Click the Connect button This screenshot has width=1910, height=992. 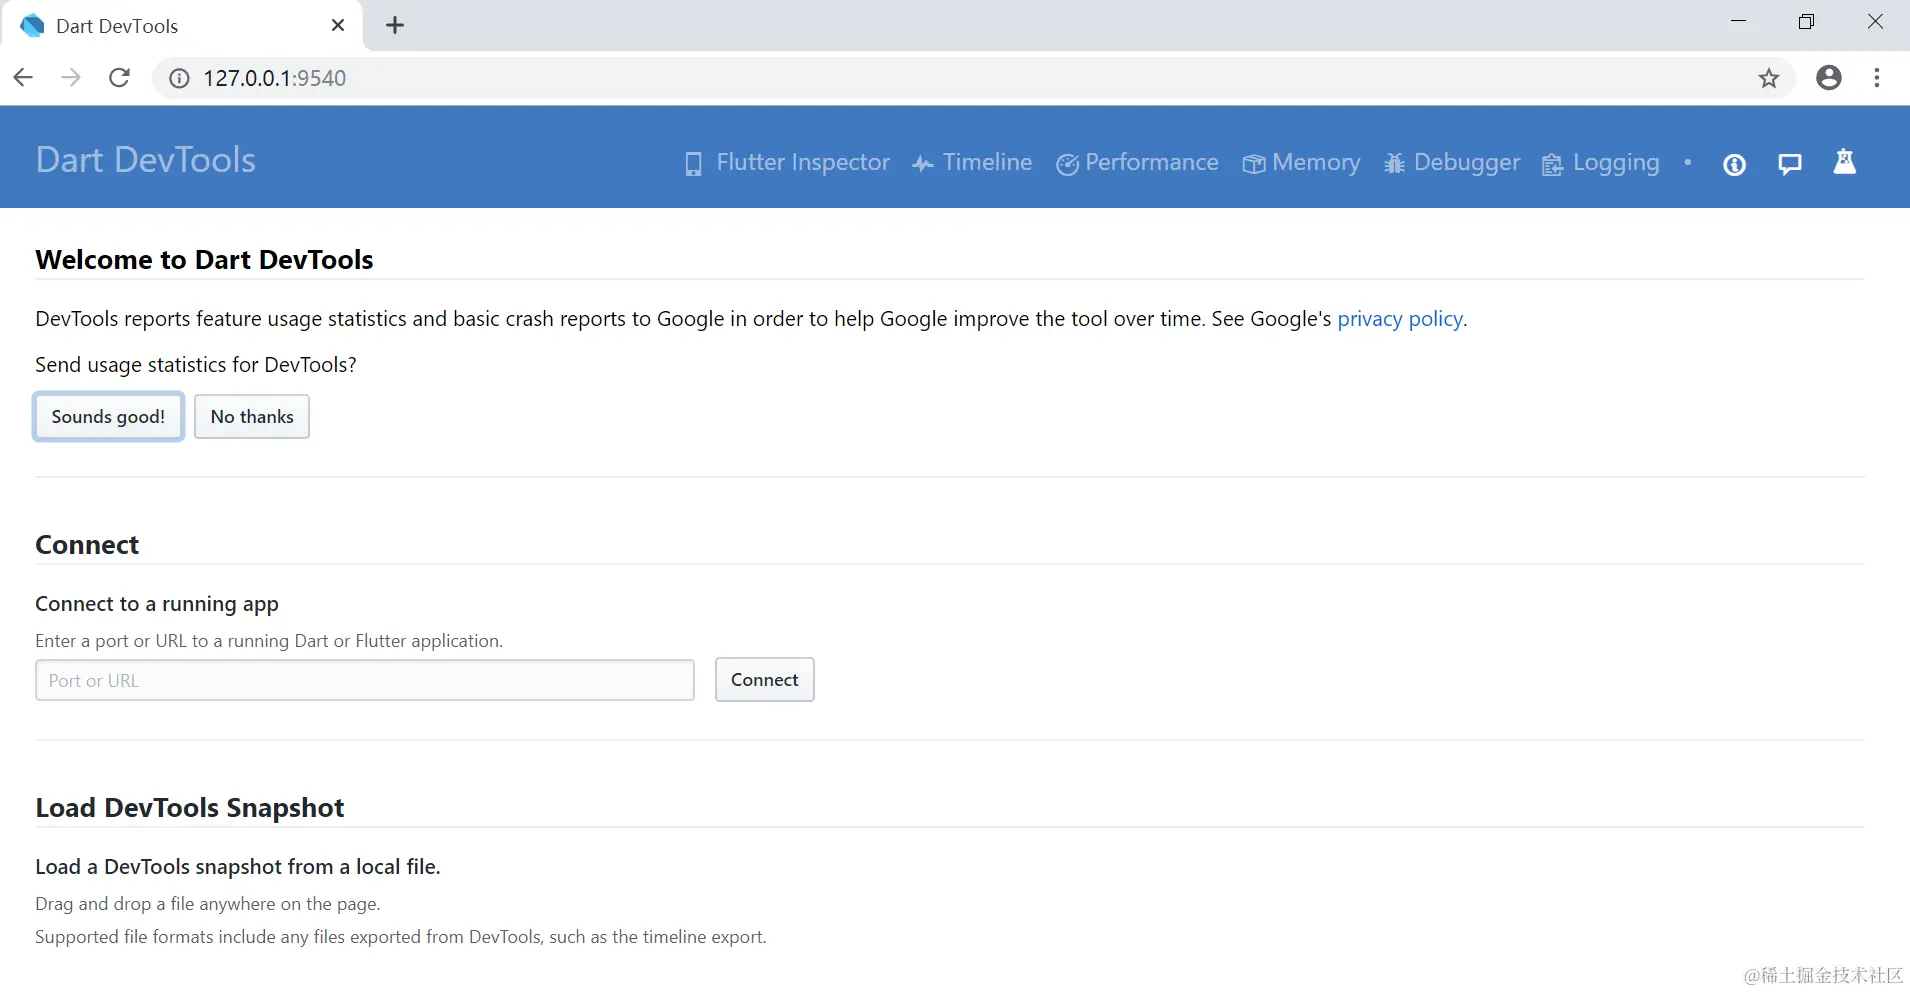[x=765, y=680]
